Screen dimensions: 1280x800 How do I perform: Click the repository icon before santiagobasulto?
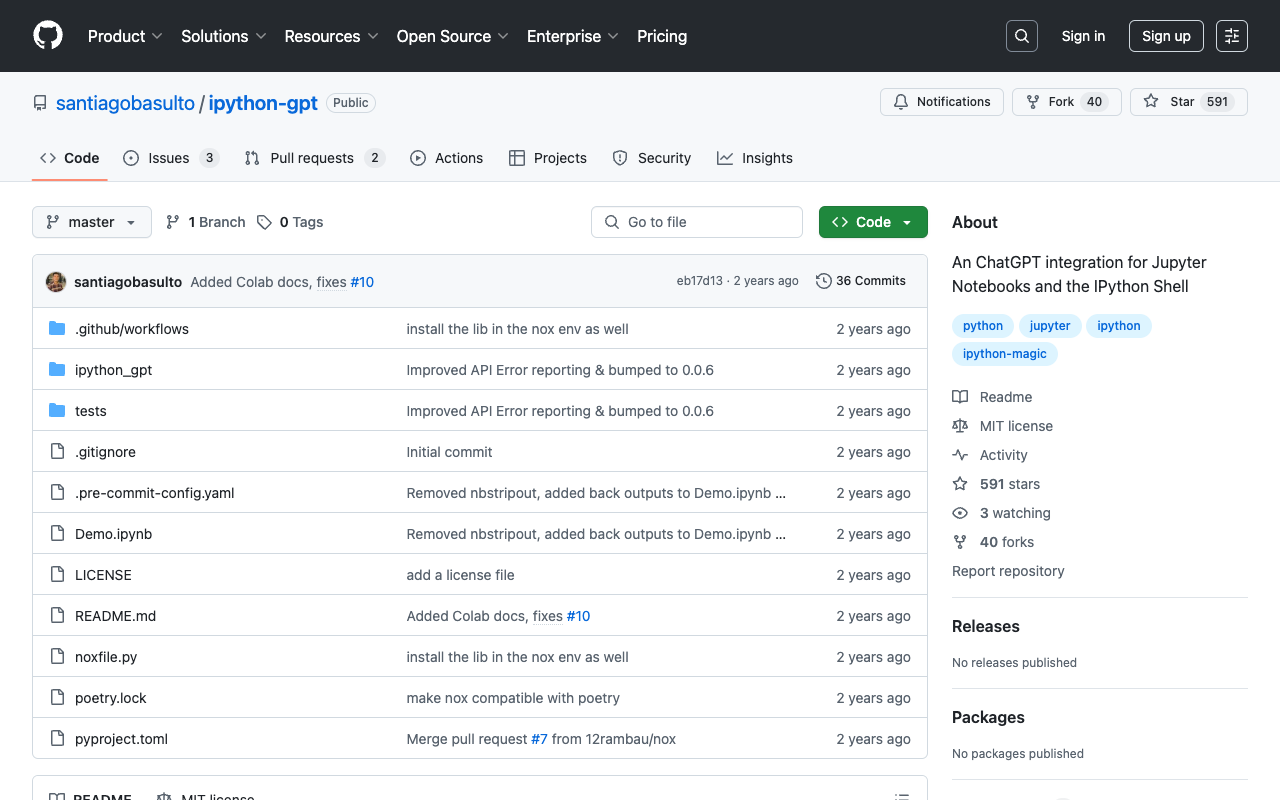tap(40, 103)
